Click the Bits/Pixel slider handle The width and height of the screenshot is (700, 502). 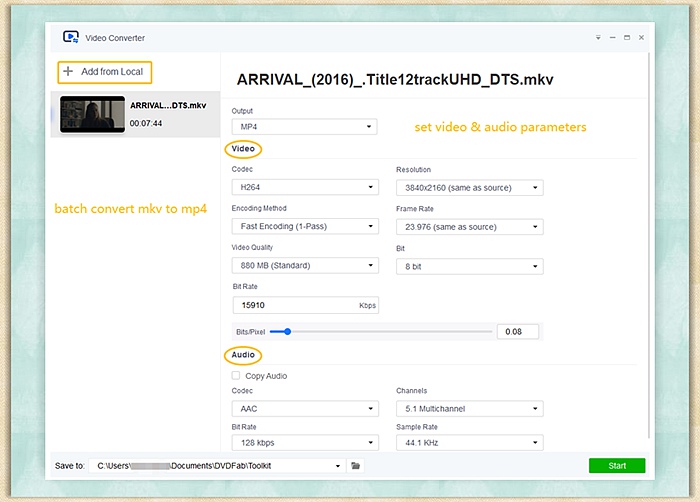click(288, 331)
